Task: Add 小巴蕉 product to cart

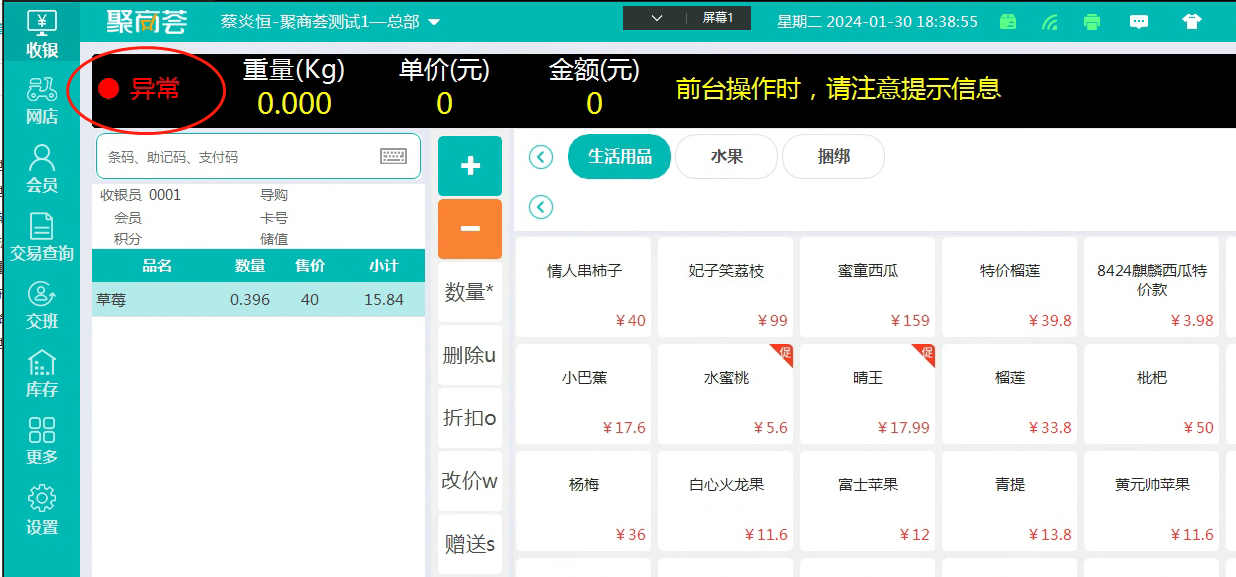Action: [x=584, y=394]
